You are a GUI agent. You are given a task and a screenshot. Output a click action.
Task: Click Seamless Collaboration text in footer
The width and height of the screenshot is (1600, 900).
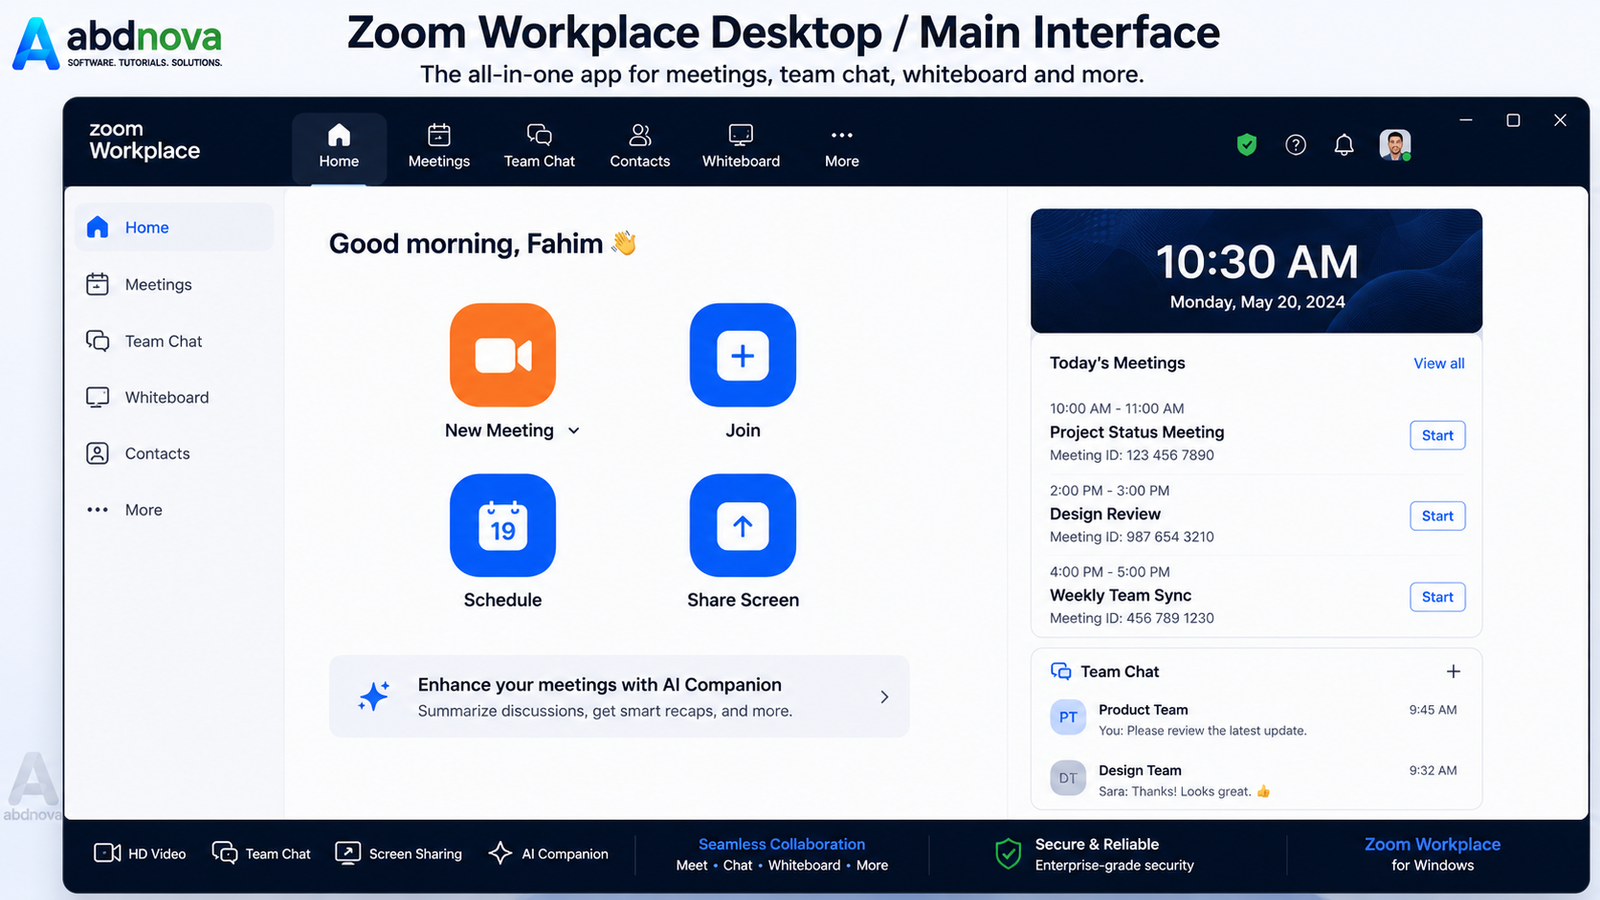(x=782, y=845)
